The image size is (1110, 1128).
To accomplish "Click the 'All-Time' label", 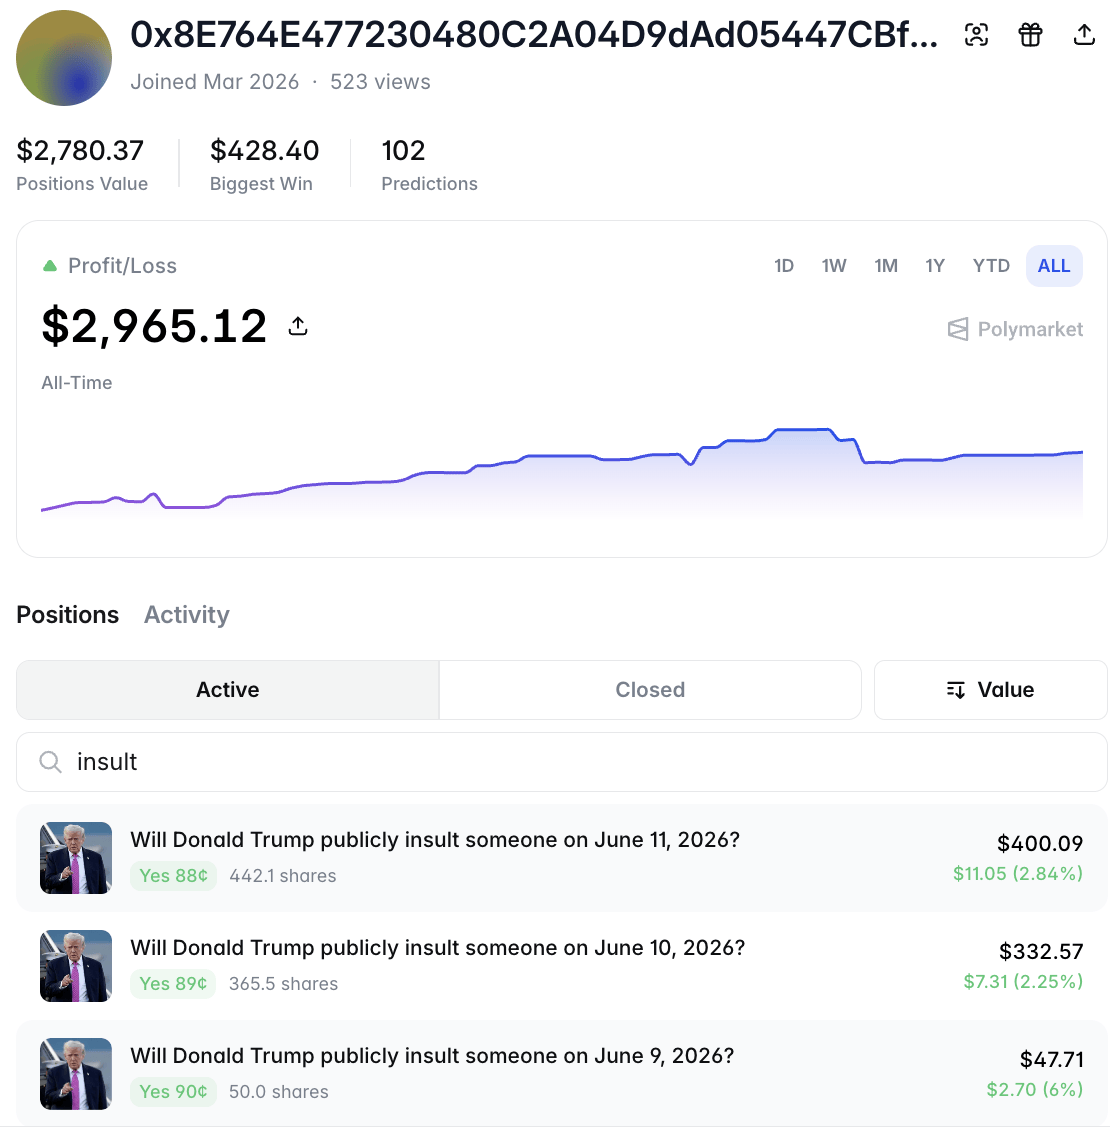I will [76, 383].
